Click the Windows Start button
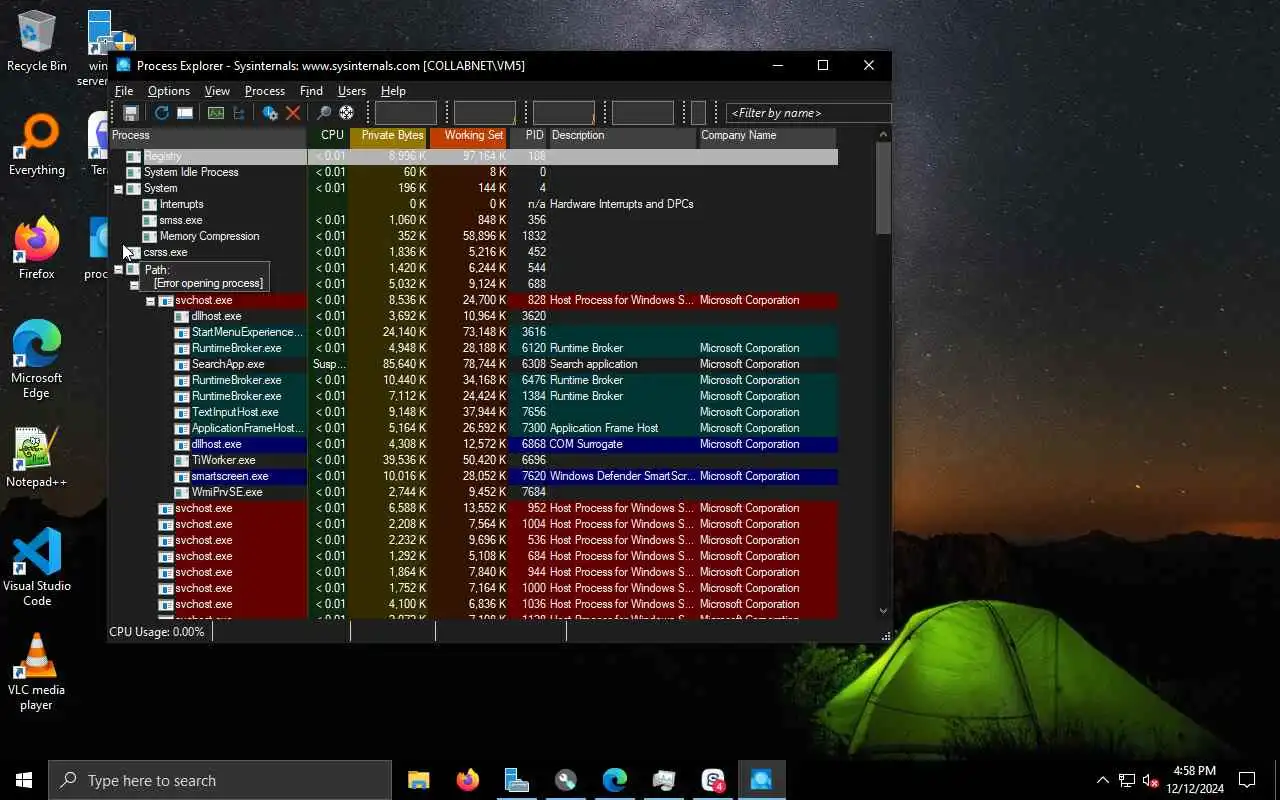 (x=24, y=780)
